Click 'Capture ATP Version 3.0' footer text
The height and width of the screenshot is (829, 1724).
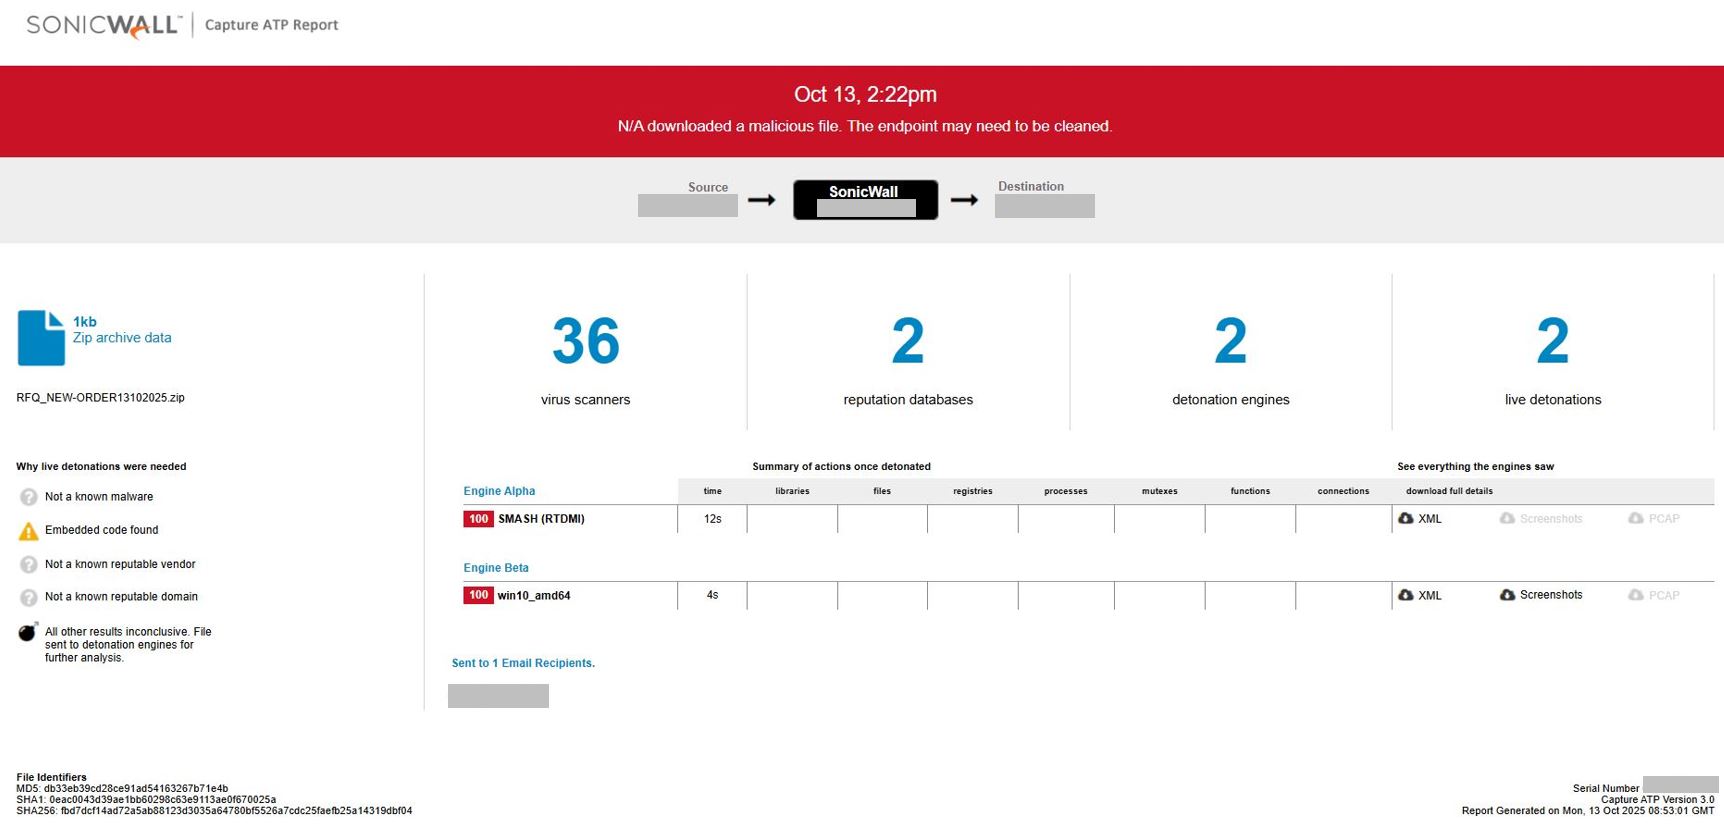pos(1658,800)
